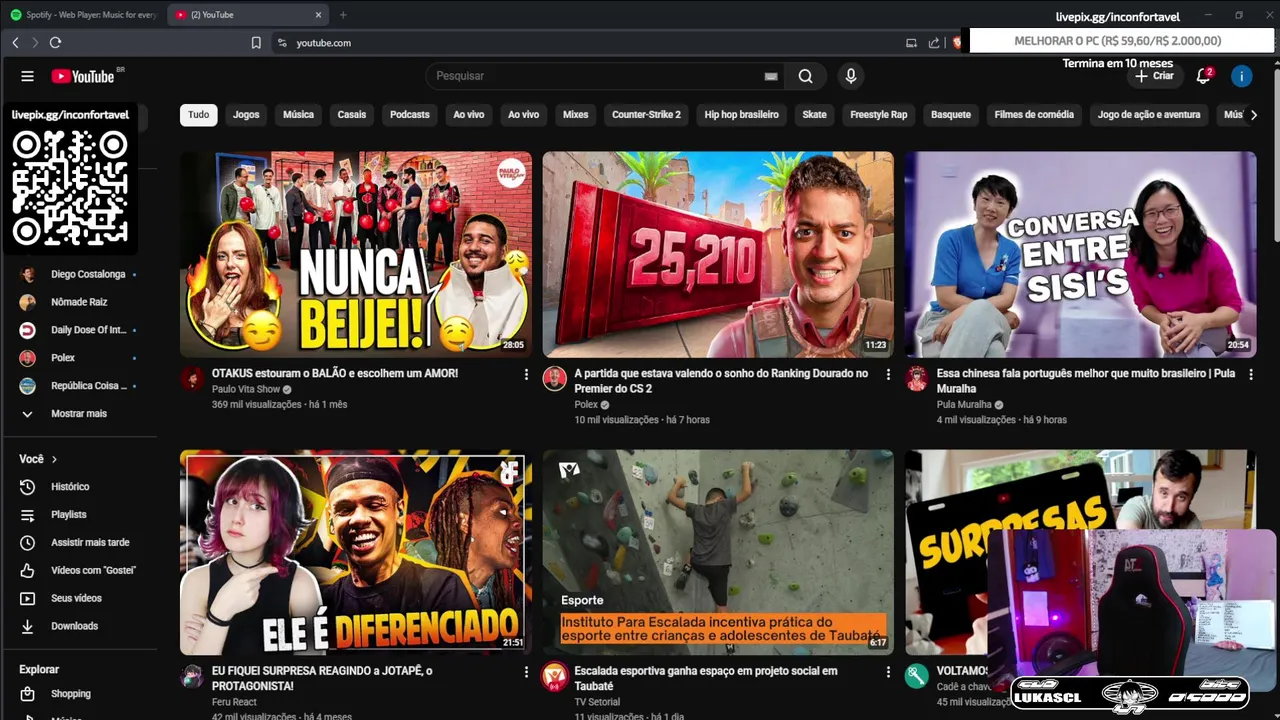
Task: Select the Música filter chip
Action: (298, 115)
